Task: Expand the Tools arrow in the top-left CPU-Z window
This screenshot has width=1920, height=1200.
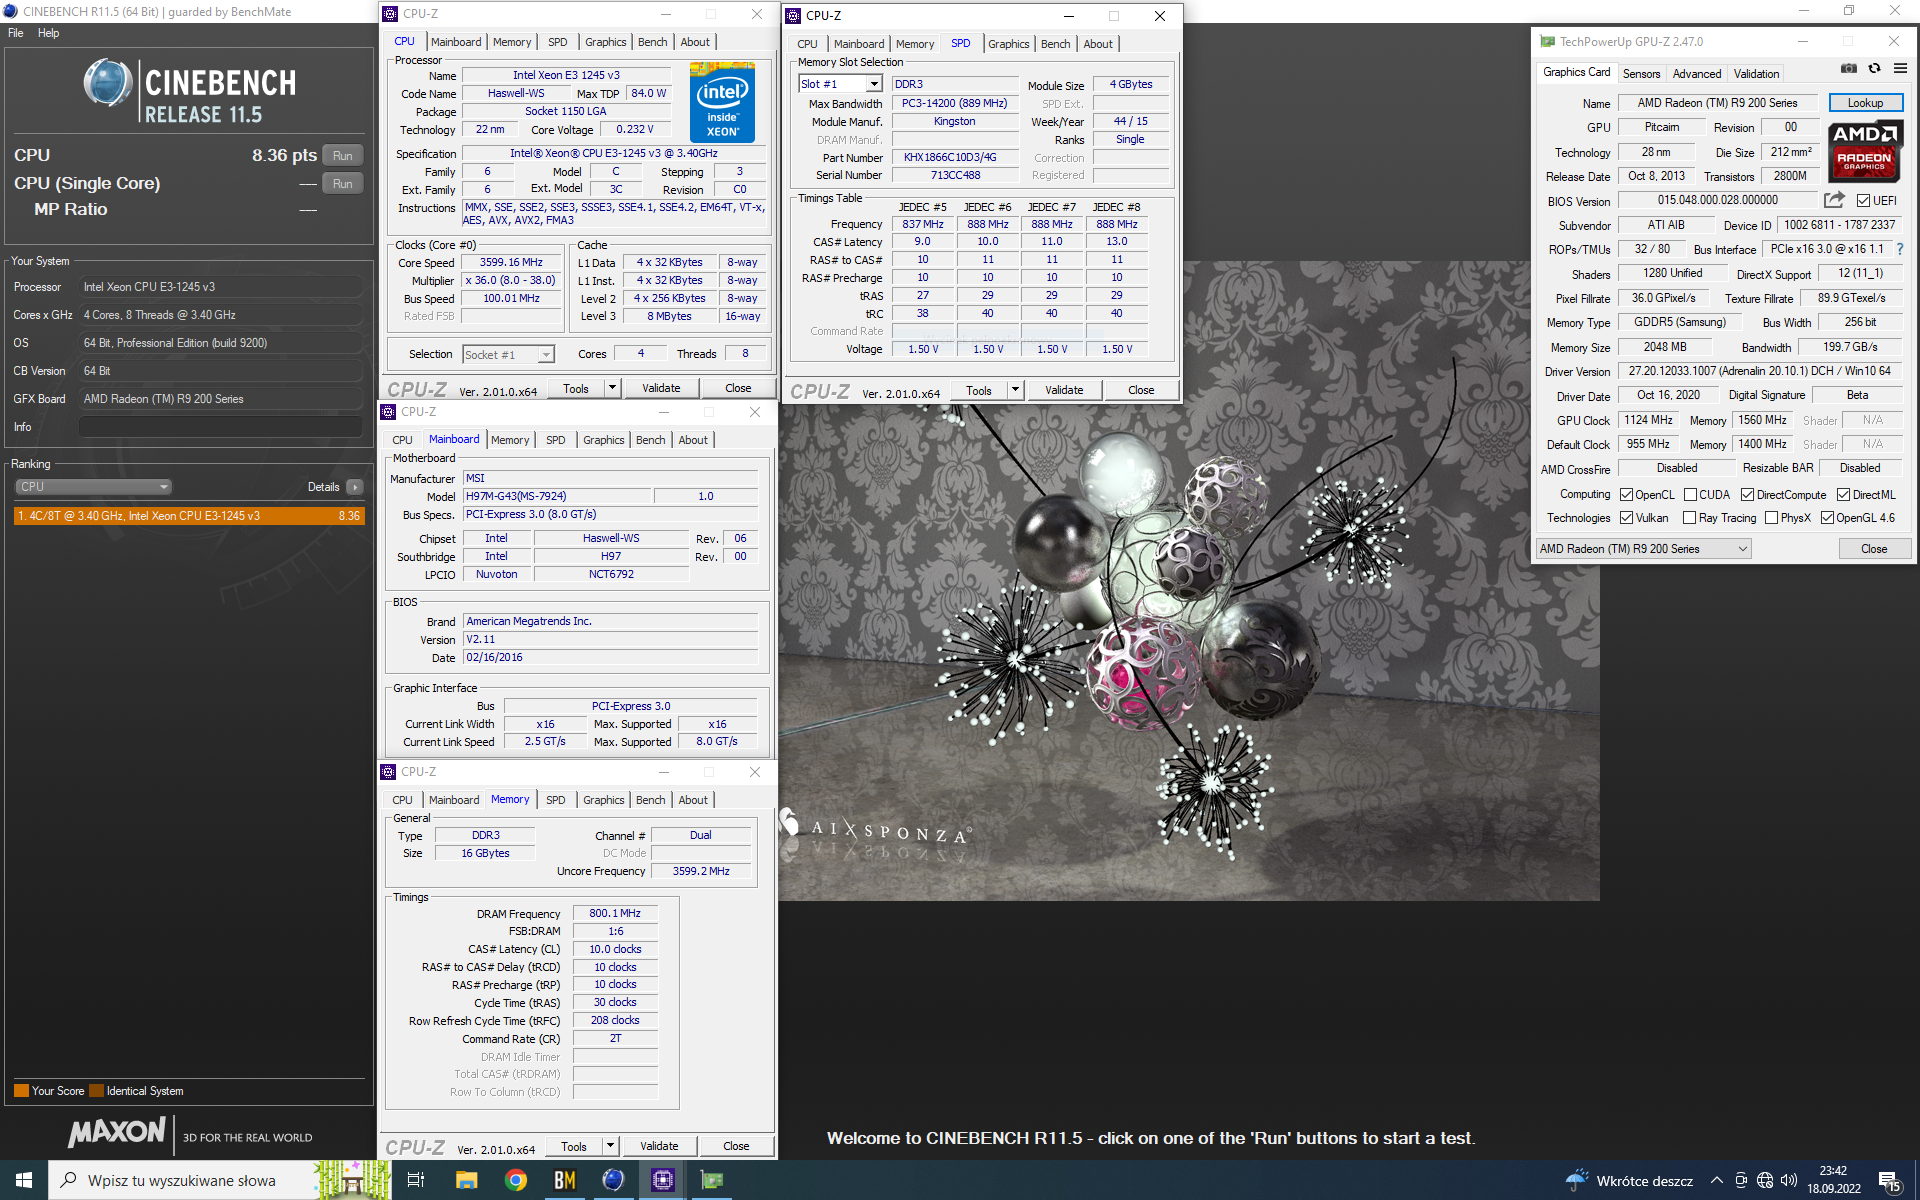Action: tap(612, 388)
